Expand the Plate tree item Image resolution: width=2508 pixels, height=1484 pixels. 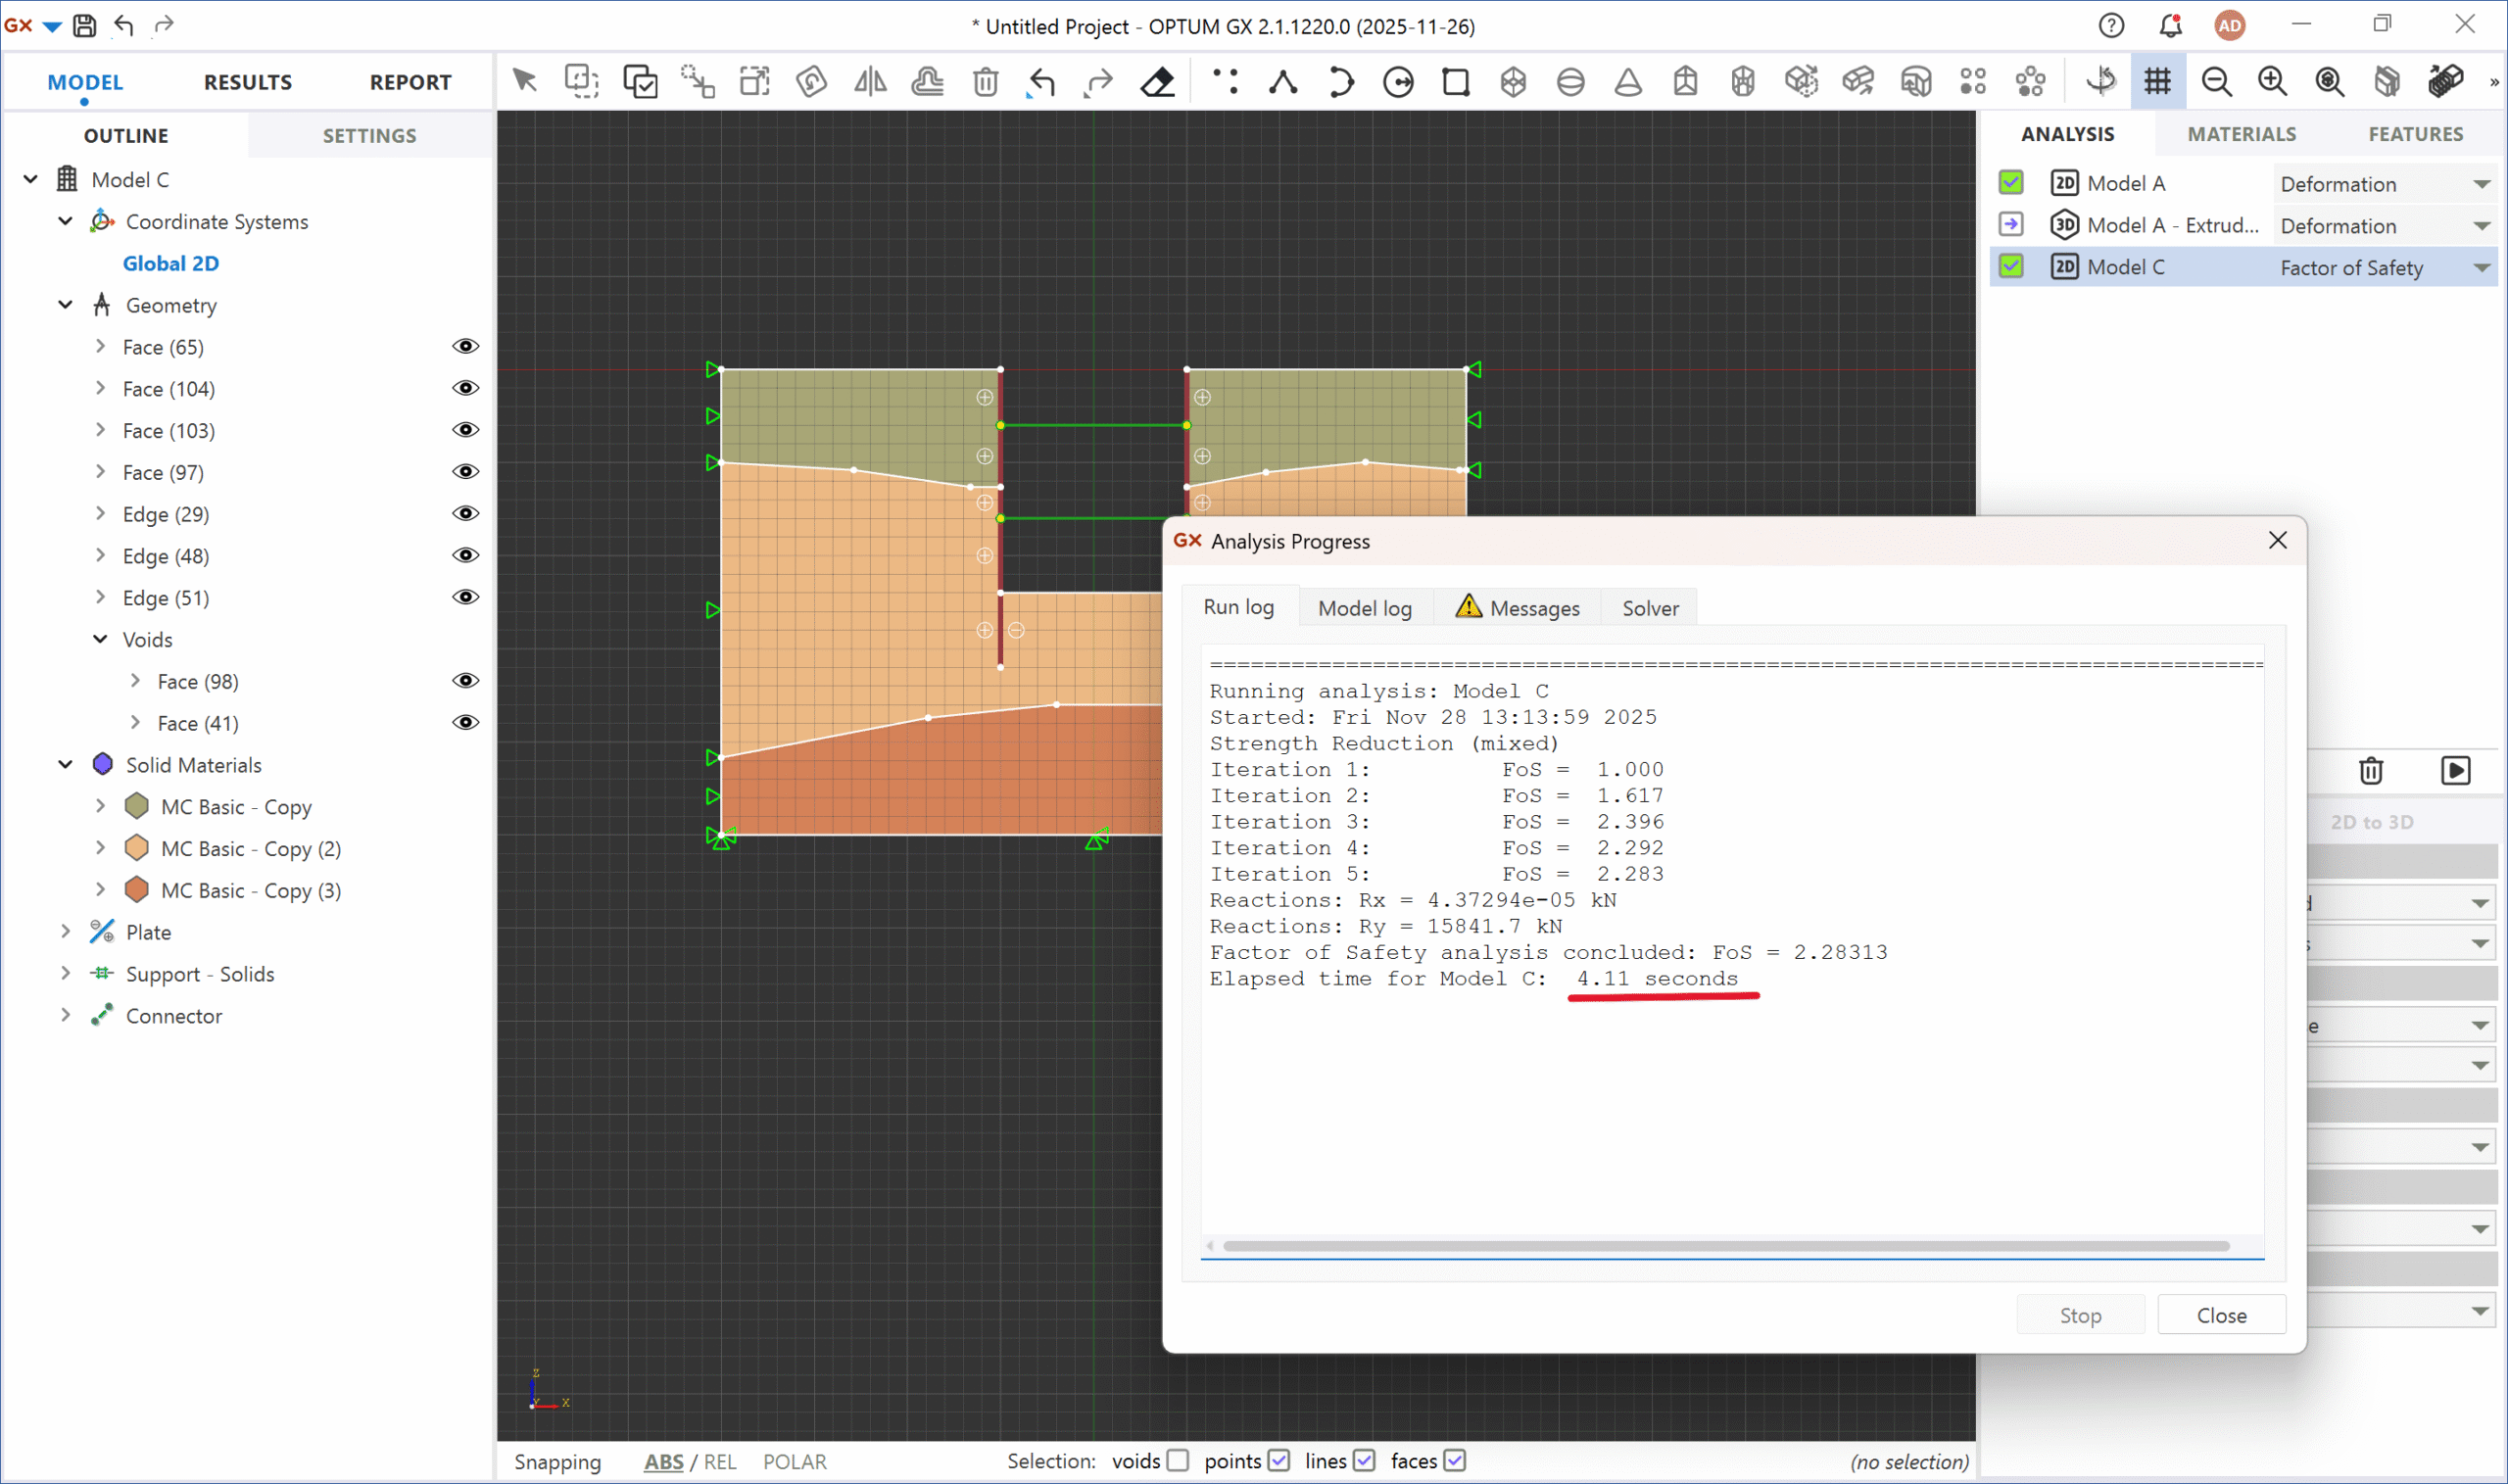(64, 931)
